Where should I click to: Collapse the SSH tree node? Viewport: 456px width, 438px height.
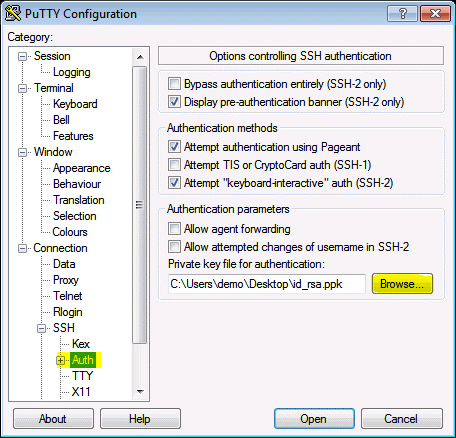(x=41, y=328)
